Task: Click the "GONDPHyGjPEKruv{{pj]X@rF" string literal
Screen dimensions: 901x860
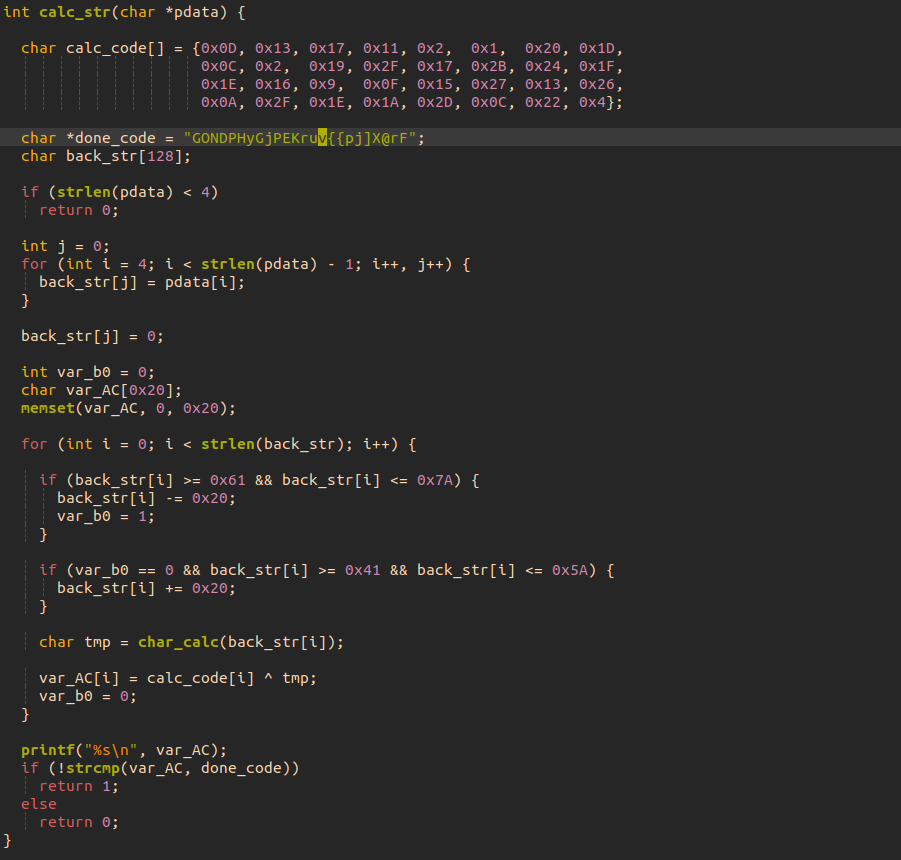Action: 300,138
